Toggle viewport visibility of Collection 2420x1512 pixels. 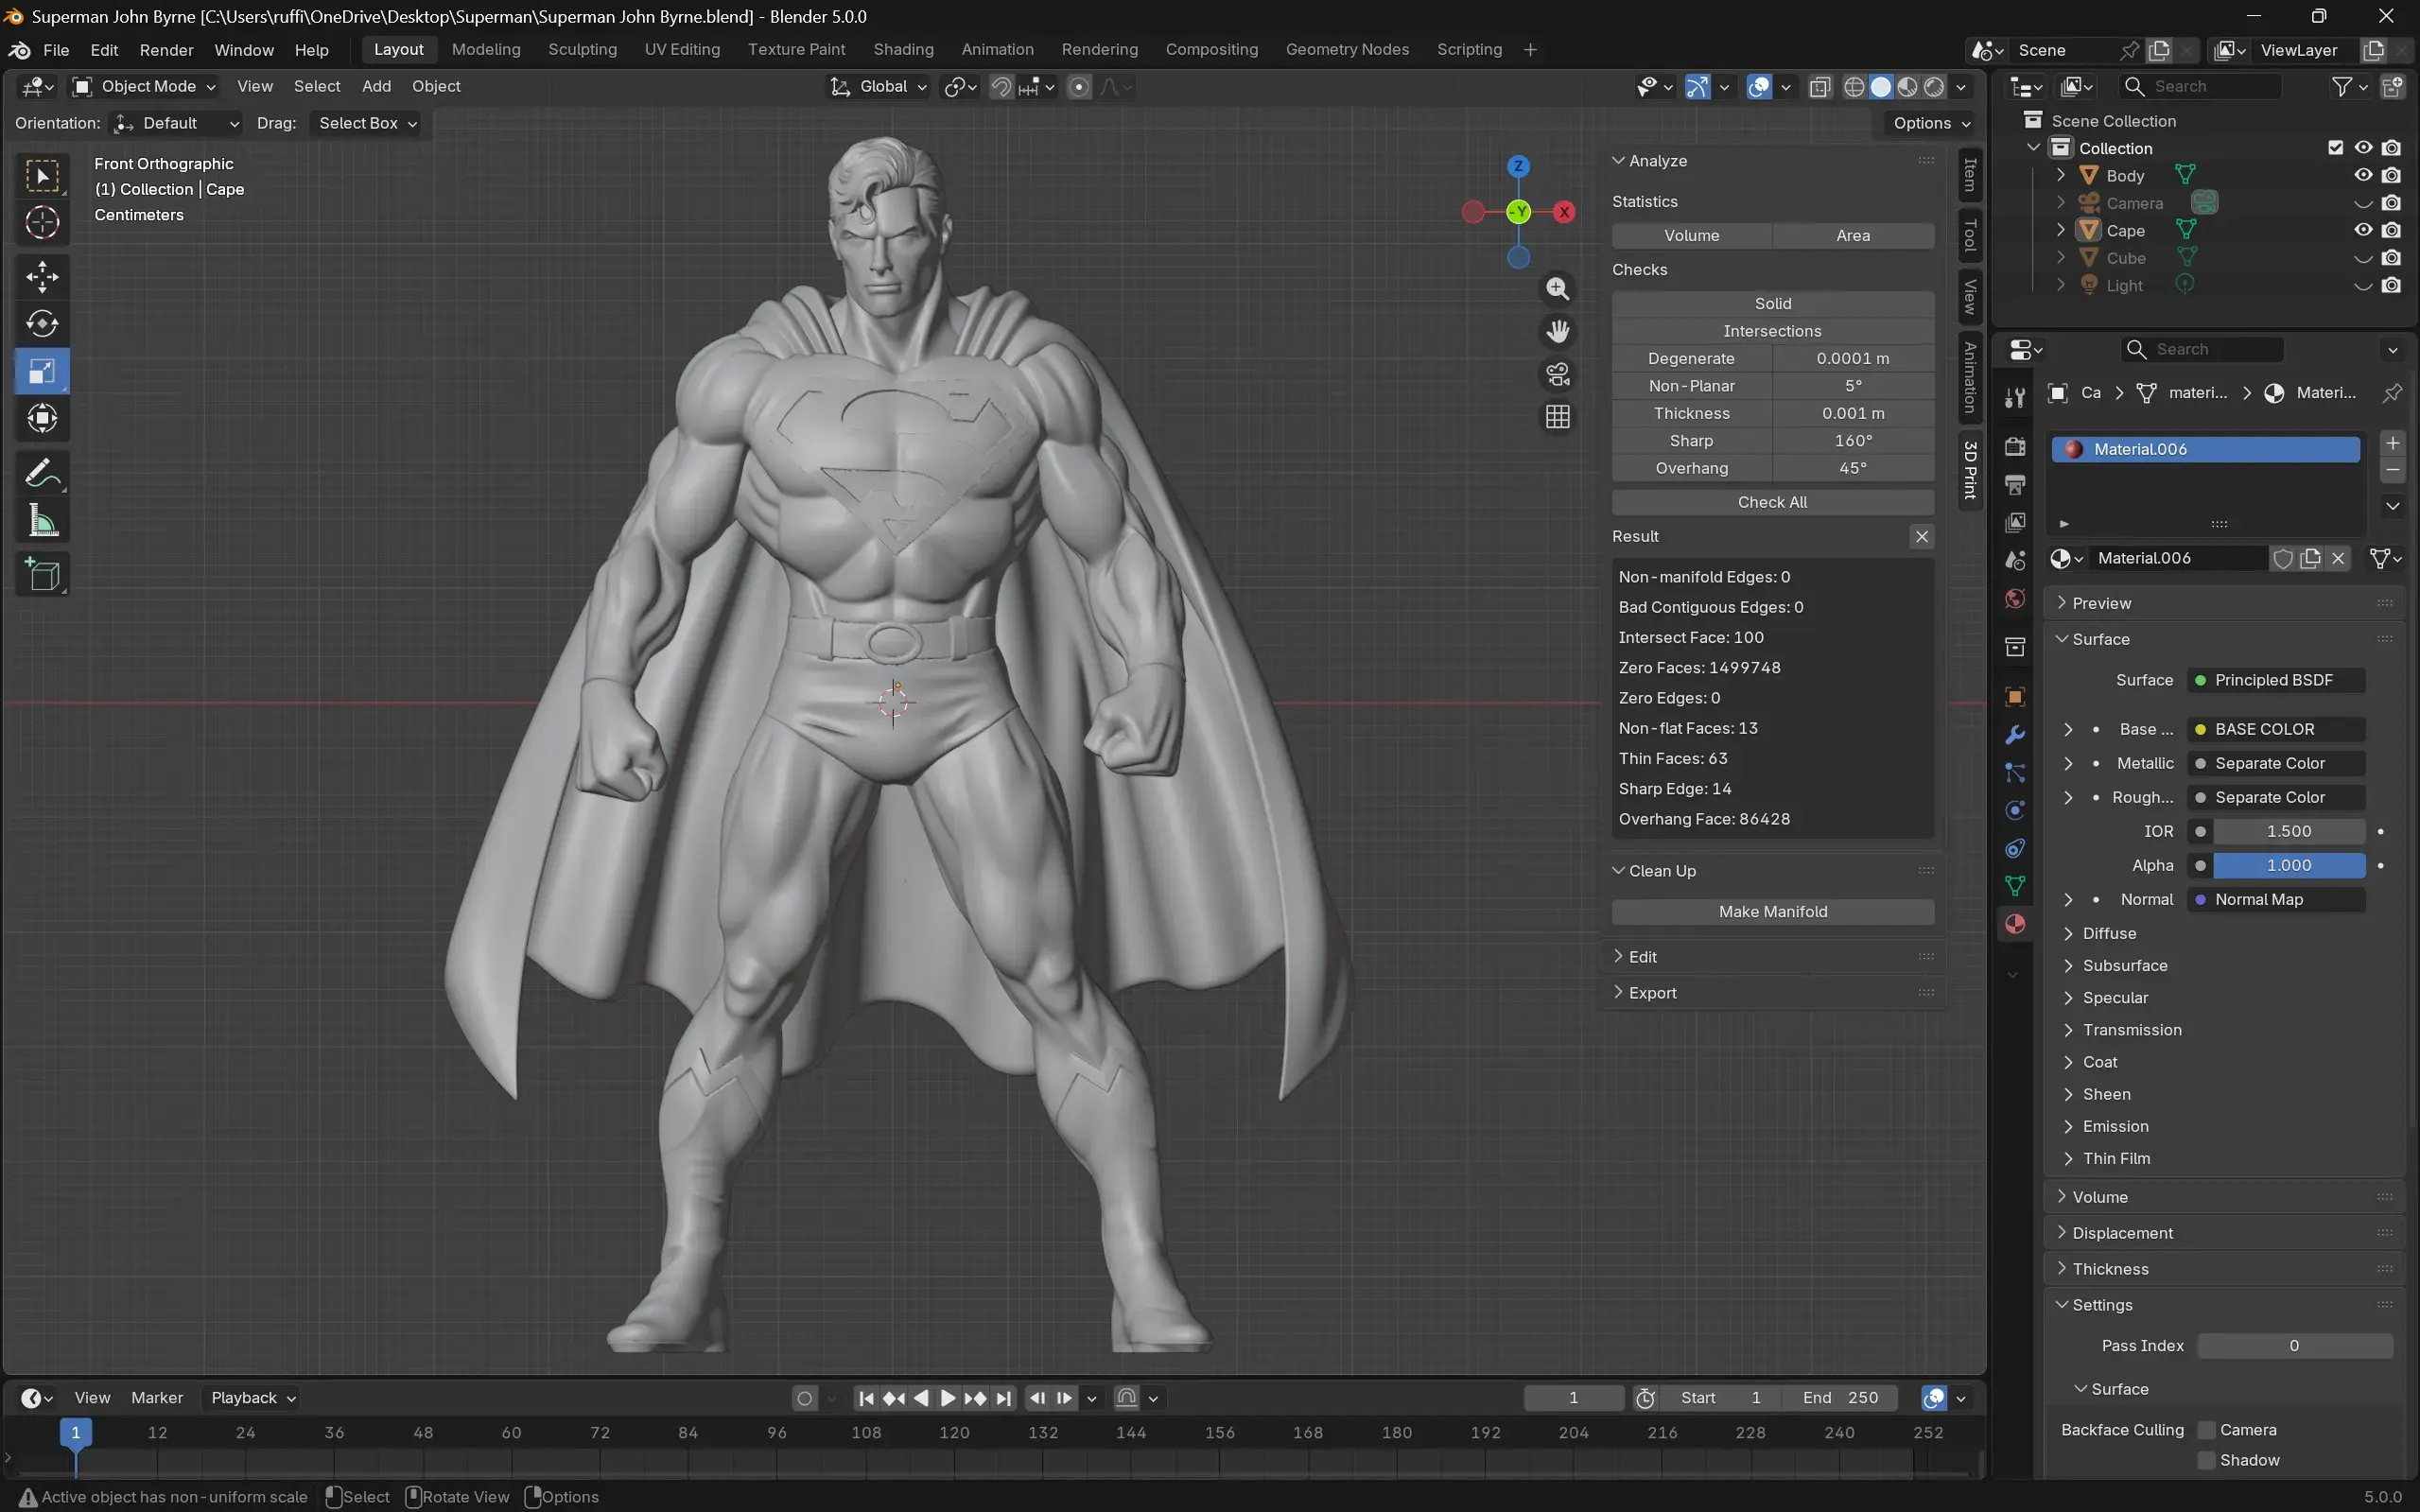click(x=2363, y=148)
